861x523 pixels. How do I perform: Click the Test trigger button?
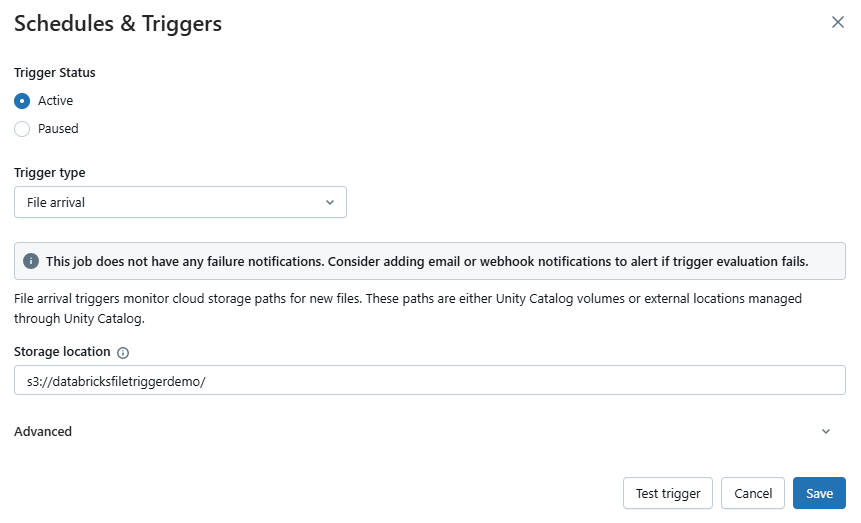click(x=668, y=493)
